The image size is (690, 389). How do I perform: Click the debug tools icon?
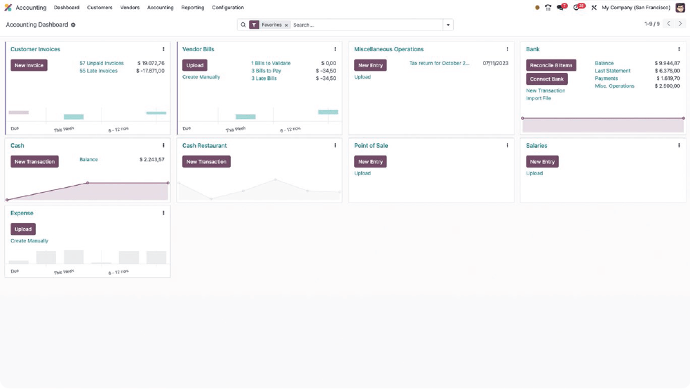(594, 7)
